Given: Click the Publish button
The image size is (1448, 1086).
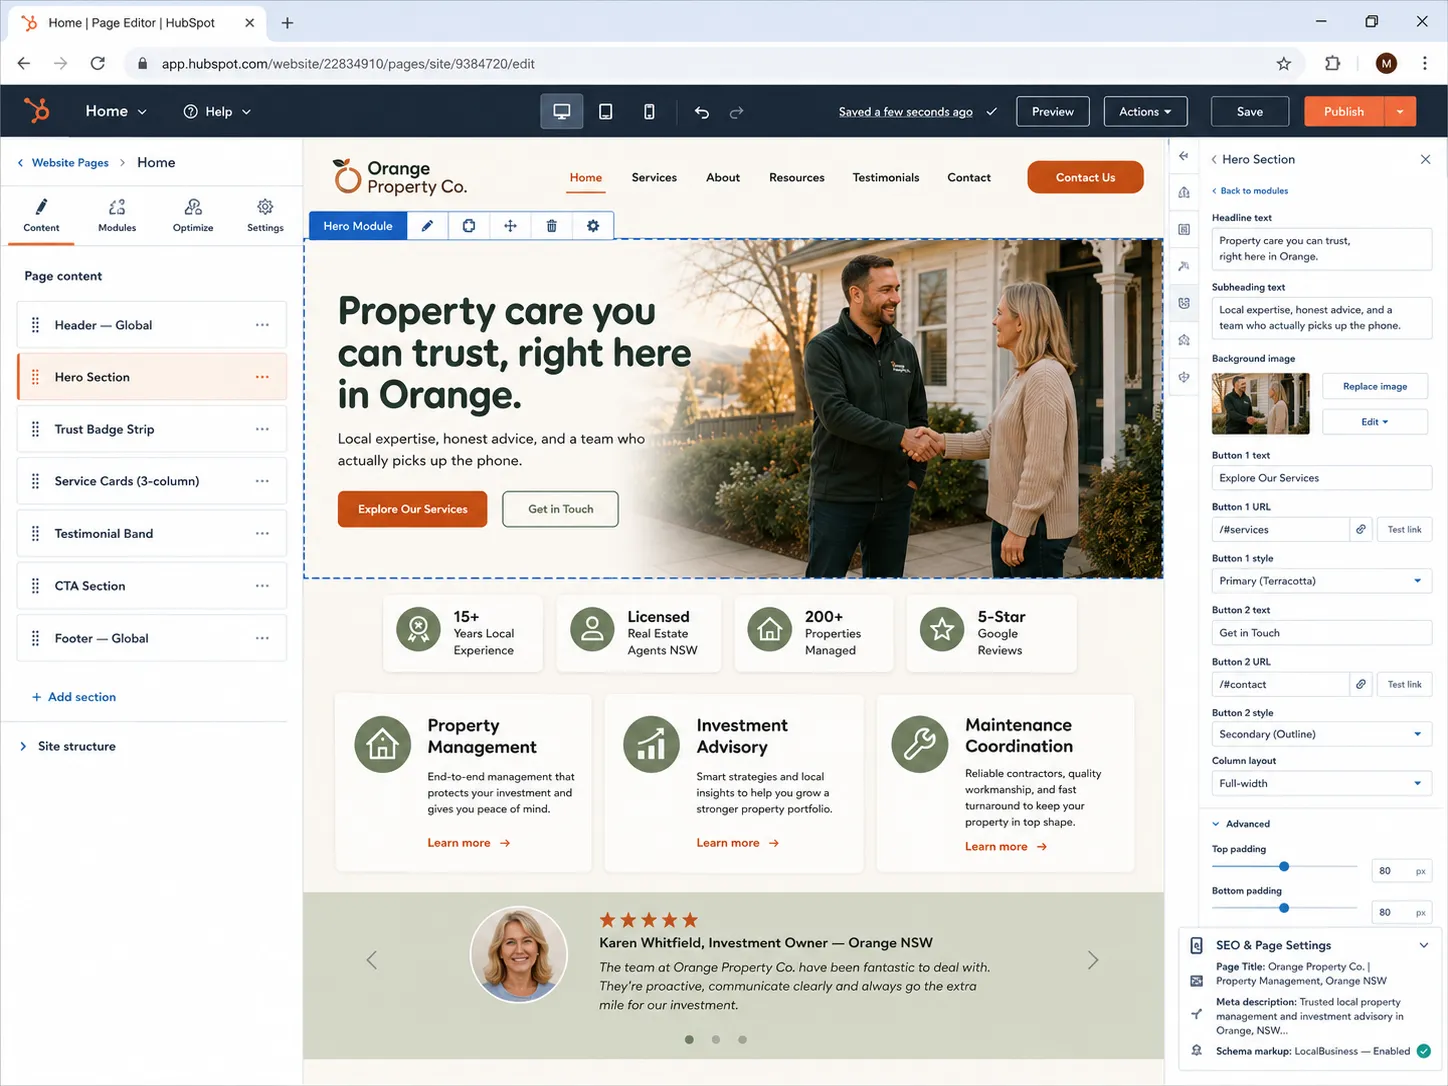Looking at the screenshot, I should [1344, 112].
